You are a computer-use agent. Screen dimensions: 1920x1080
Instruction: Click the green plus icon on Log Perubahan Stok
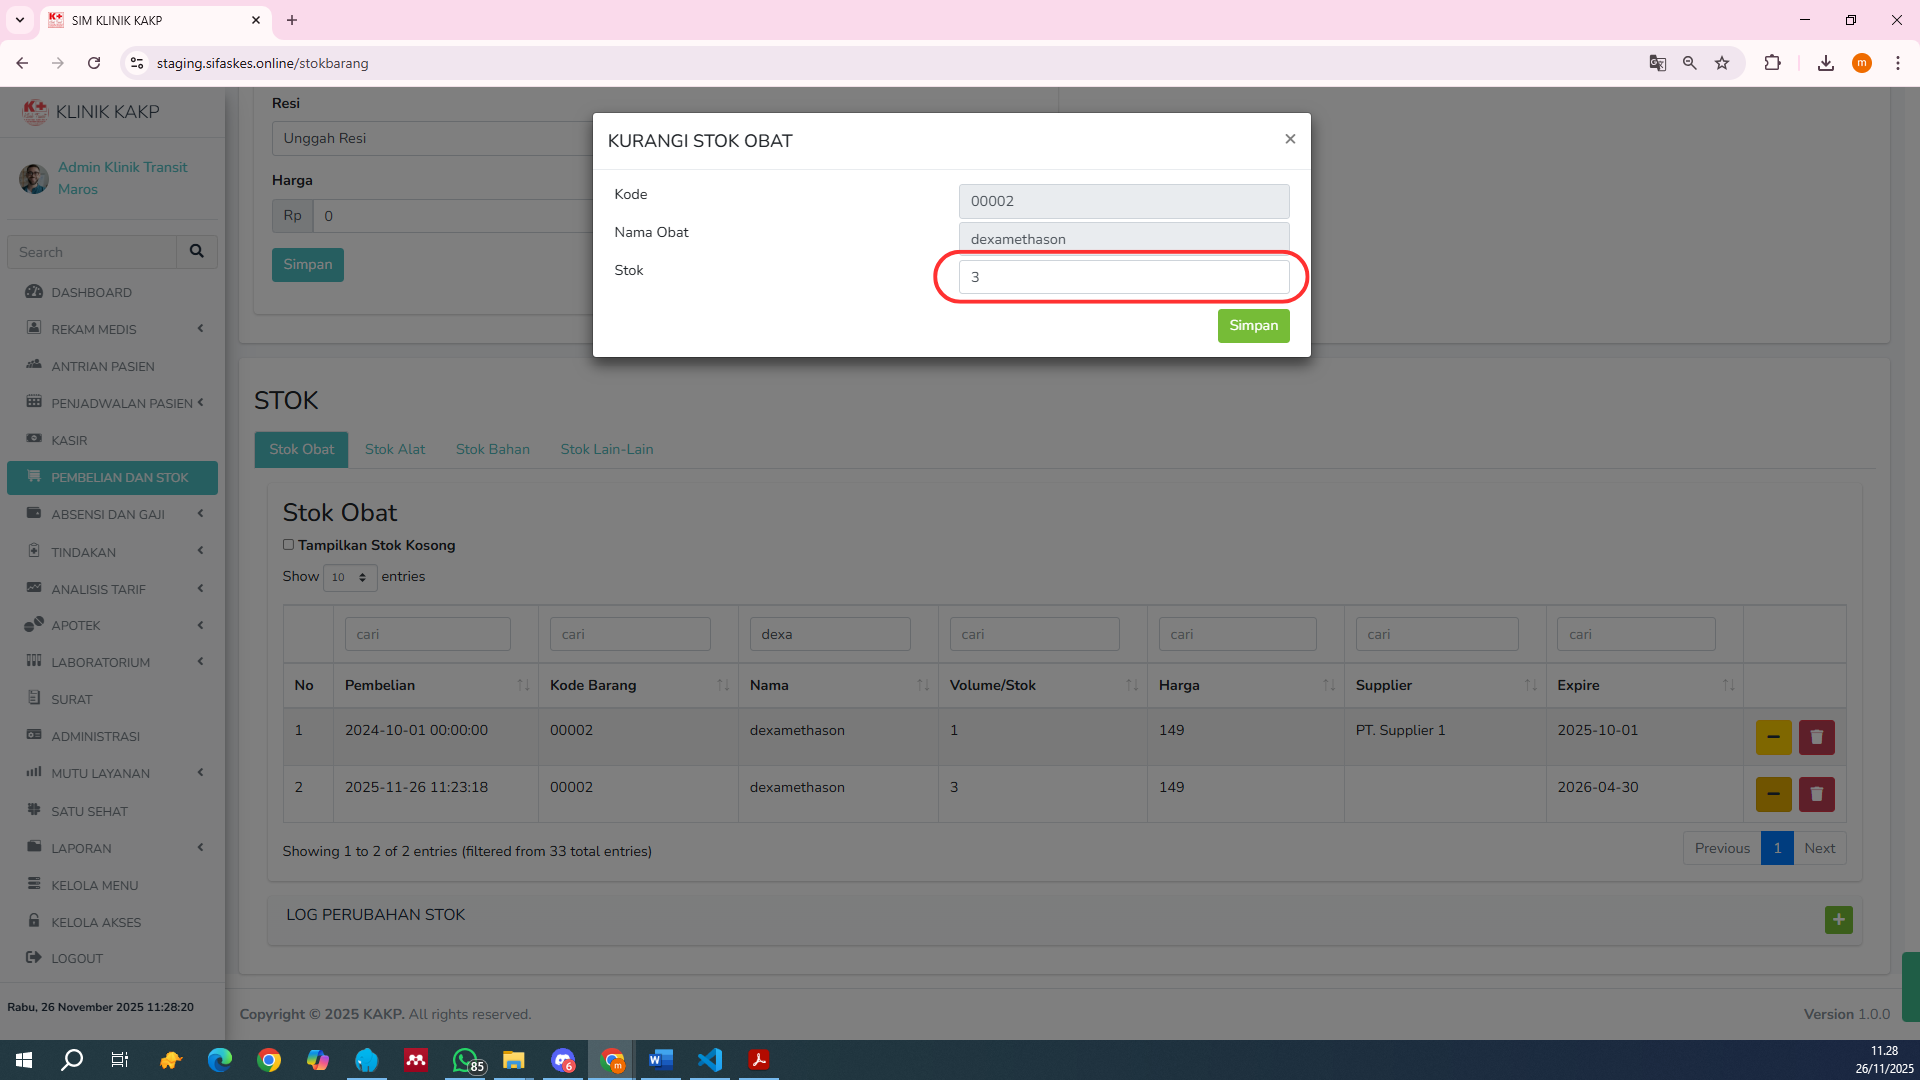1838,920
